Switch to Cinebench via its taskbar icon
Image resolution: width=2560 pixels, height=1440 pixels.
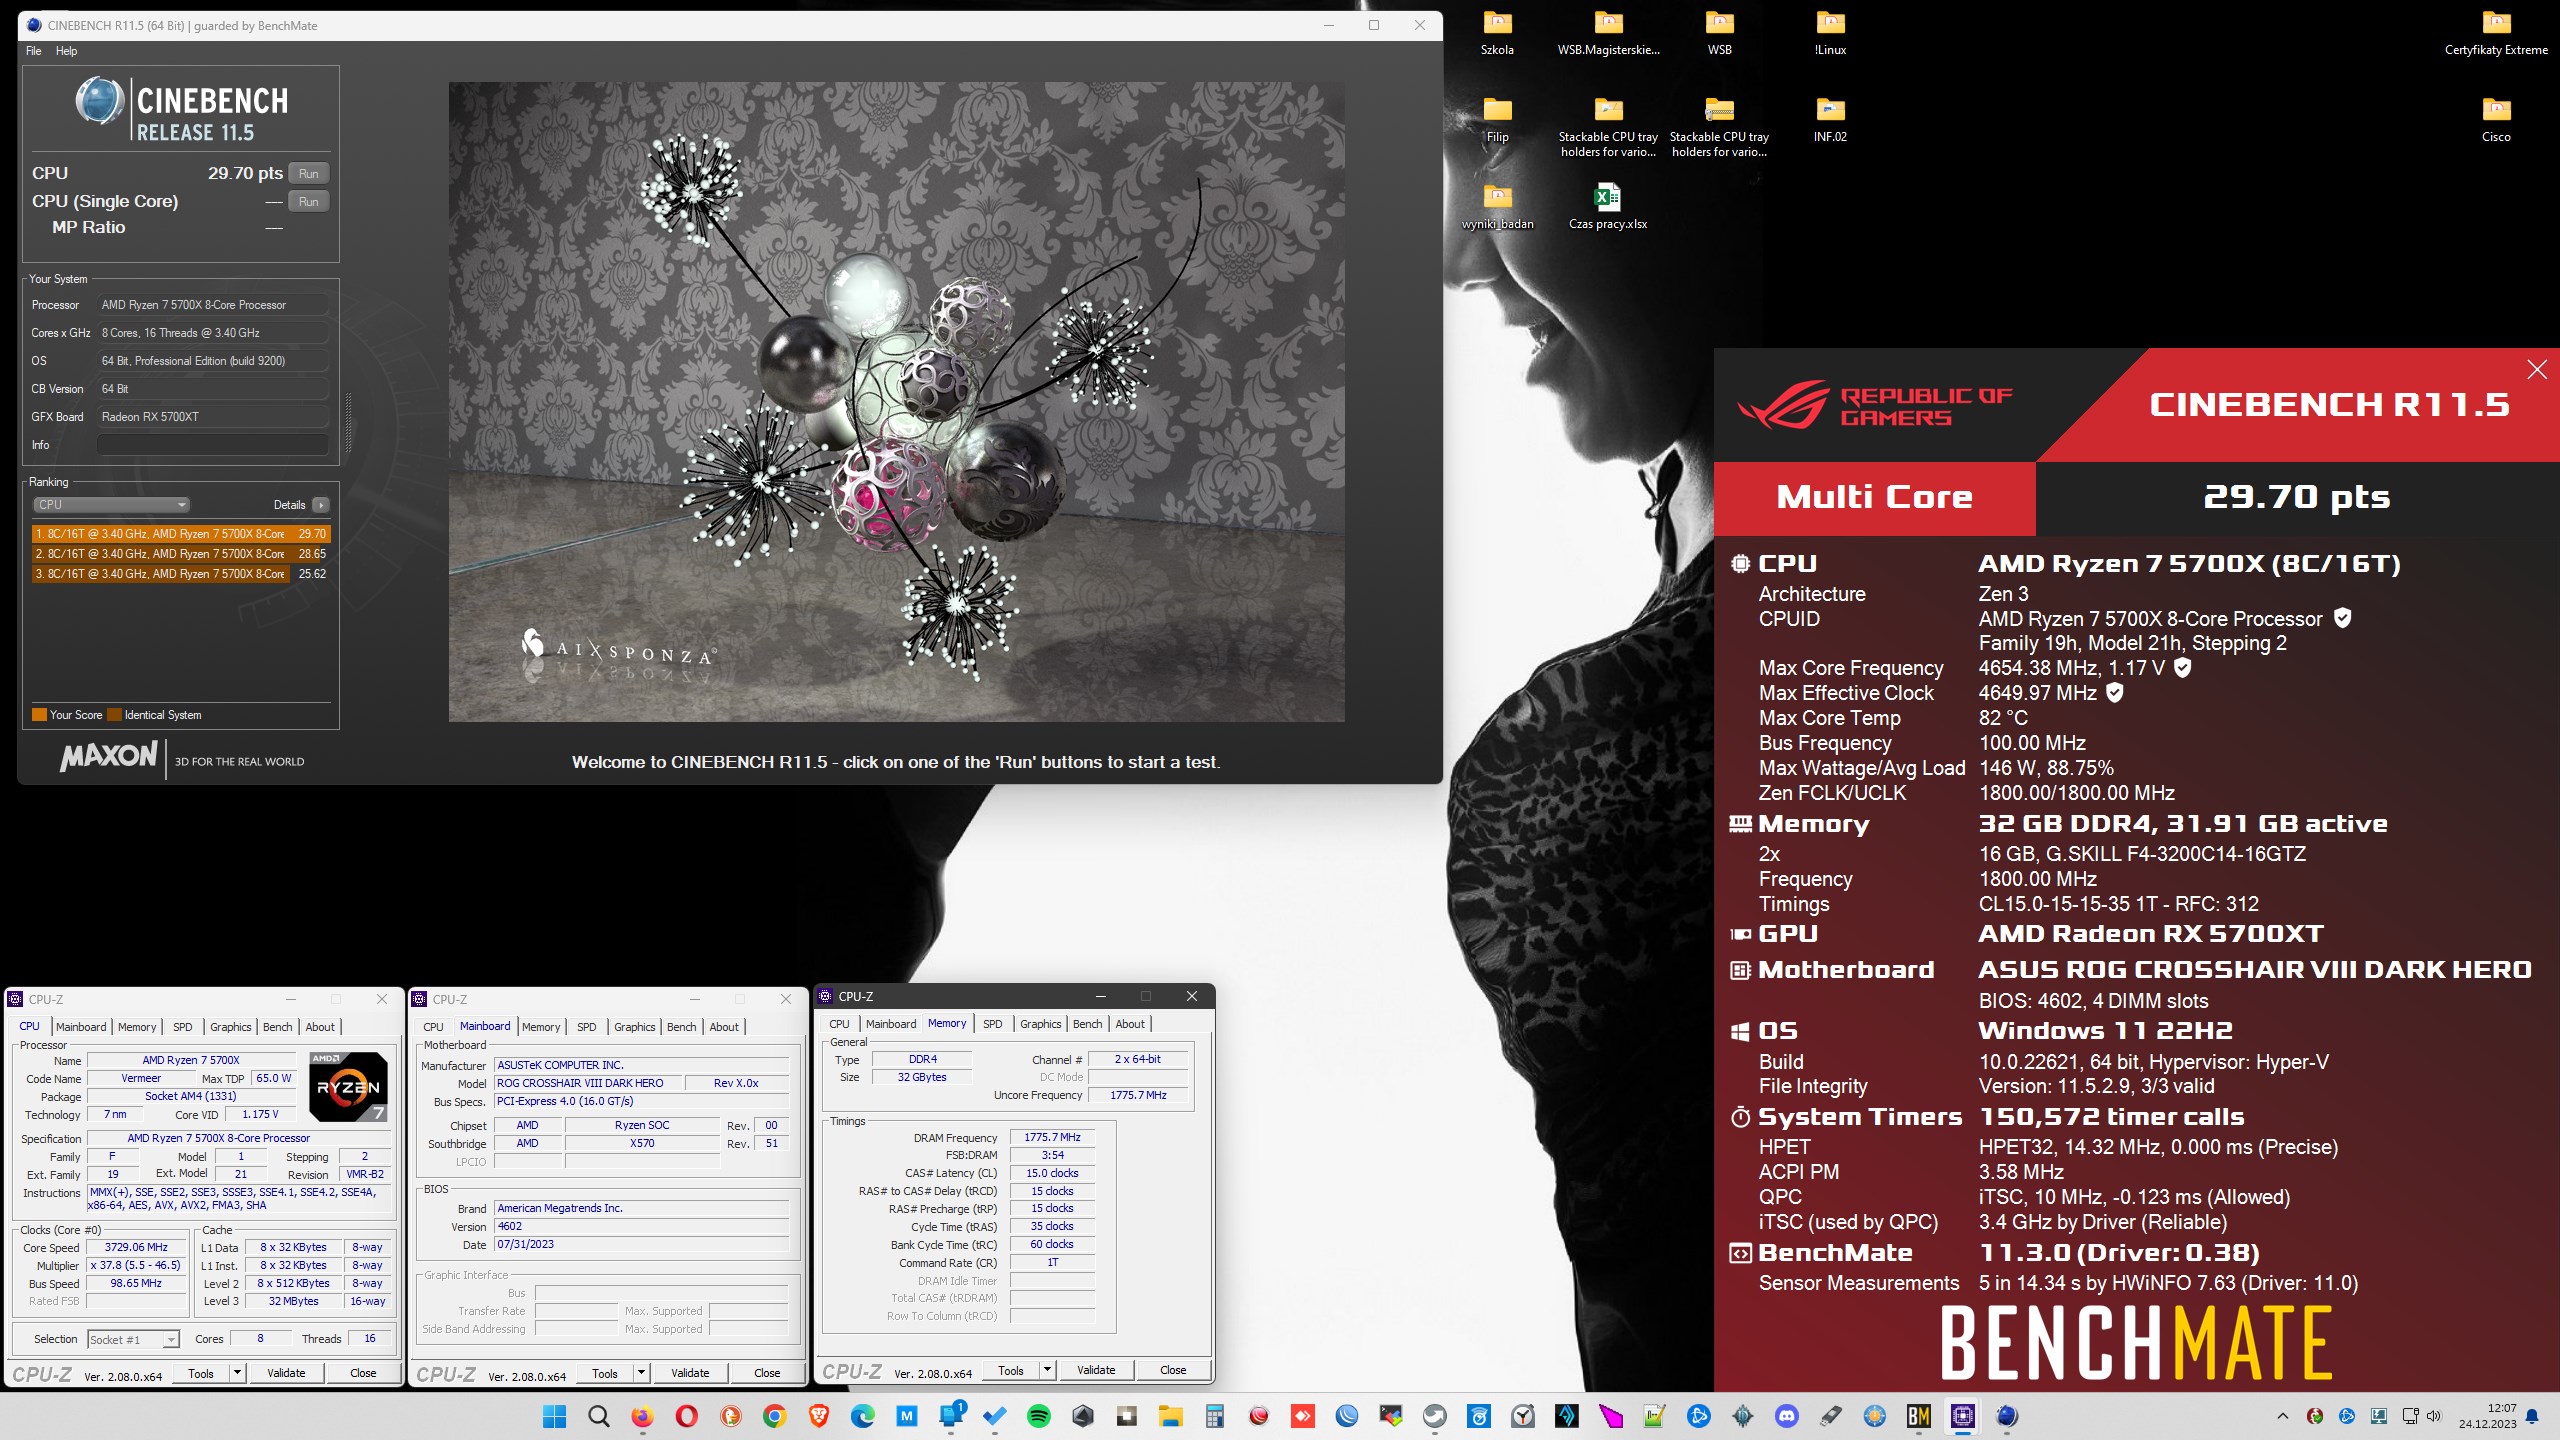pos(2007,1416)
